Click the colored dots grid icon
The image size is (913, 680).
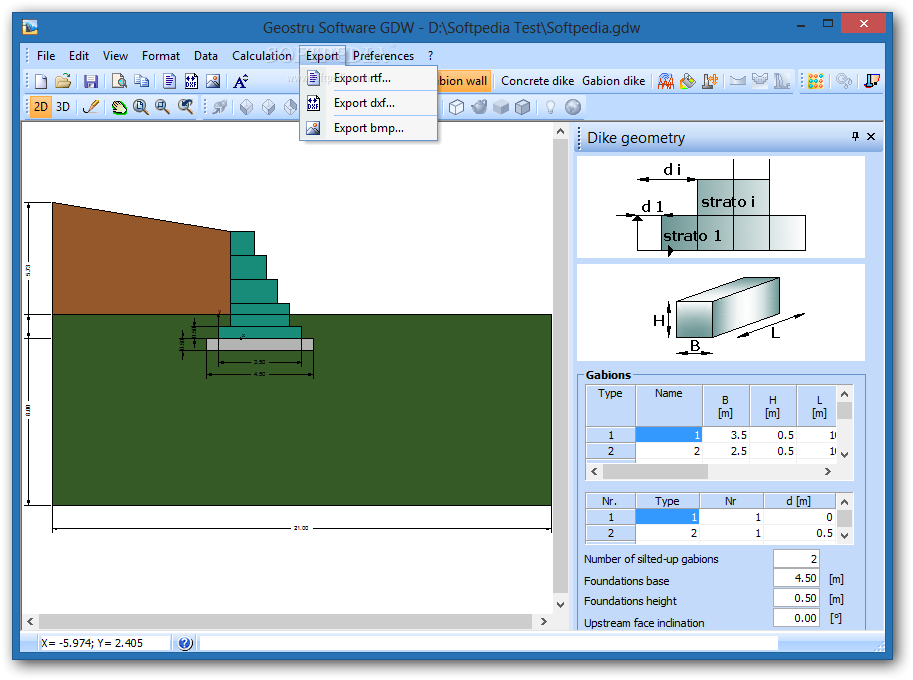point(816,81)
